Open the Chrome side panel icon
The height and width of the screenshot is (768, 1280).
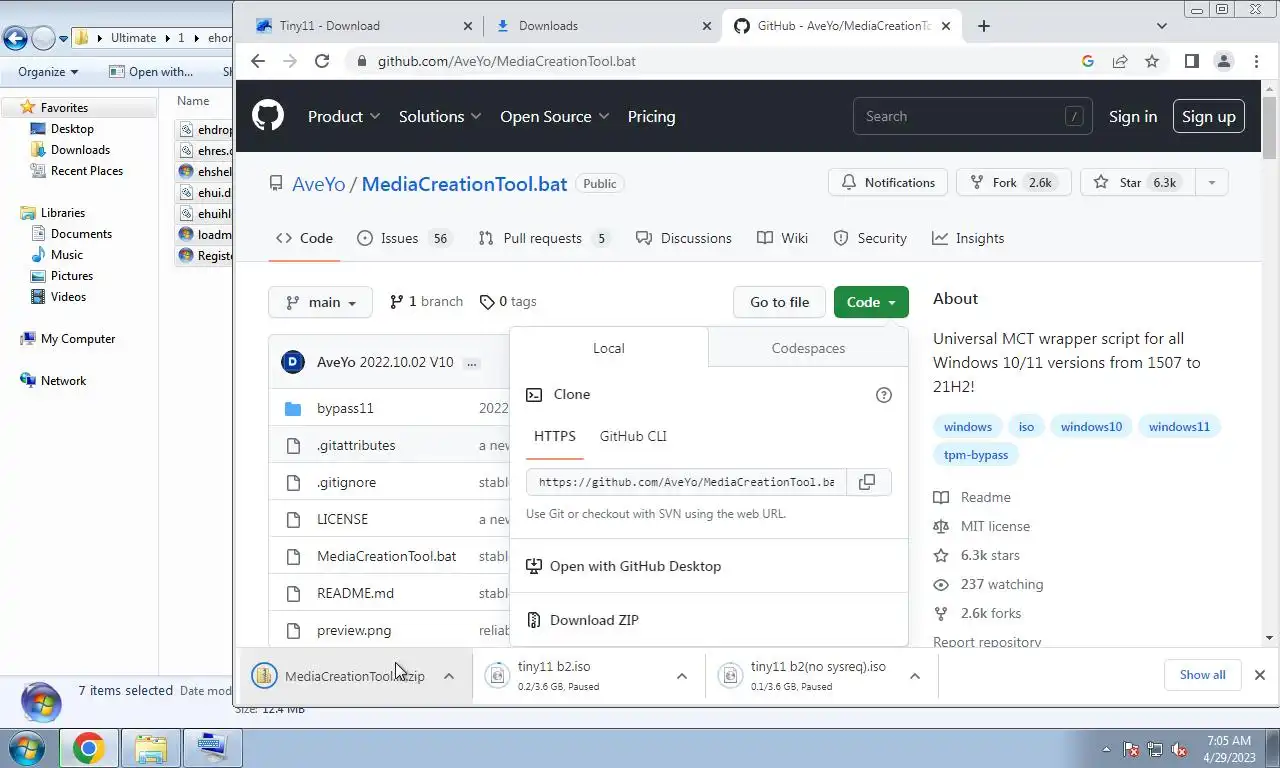[1191, 61]
